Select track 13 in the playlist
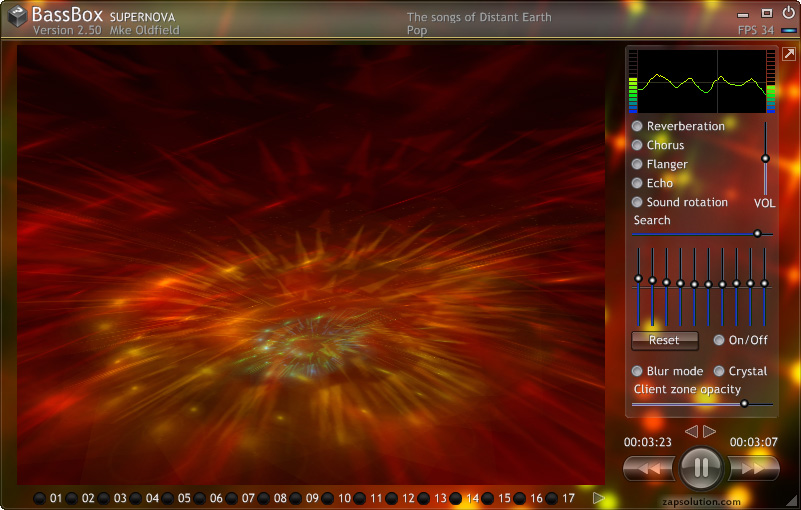Viewport: 801px width, 510px height. point(423,498)
